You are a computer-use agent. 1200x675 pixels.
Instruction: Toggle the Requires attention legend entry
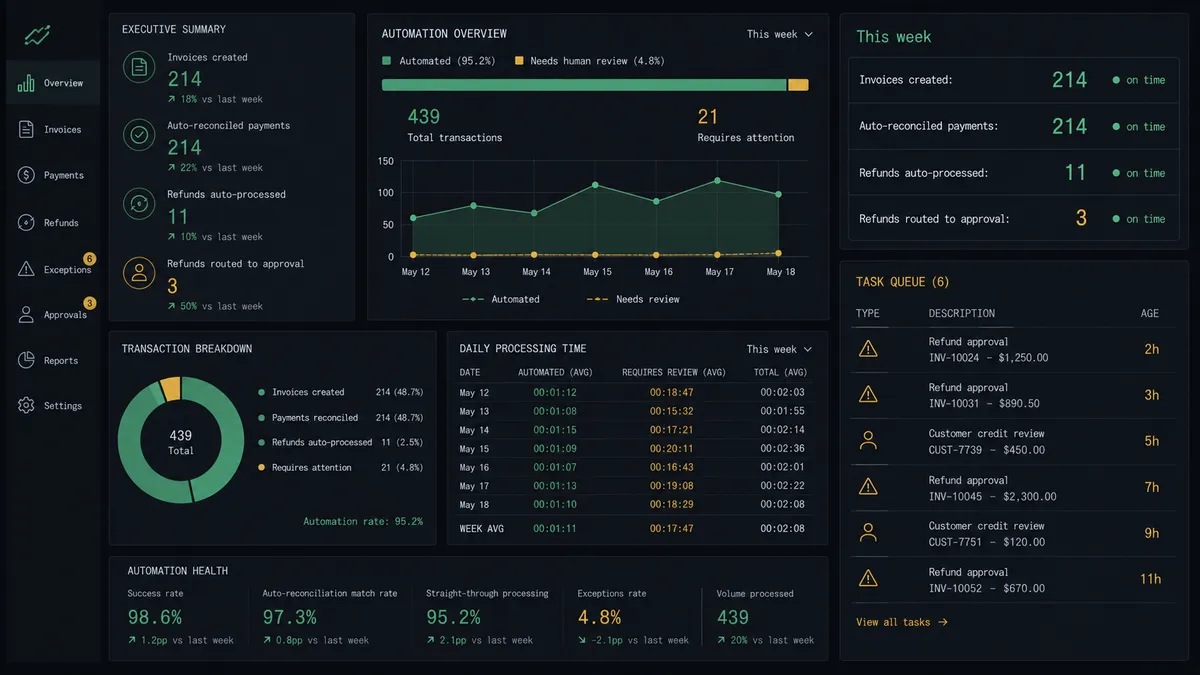pos(340,467)
